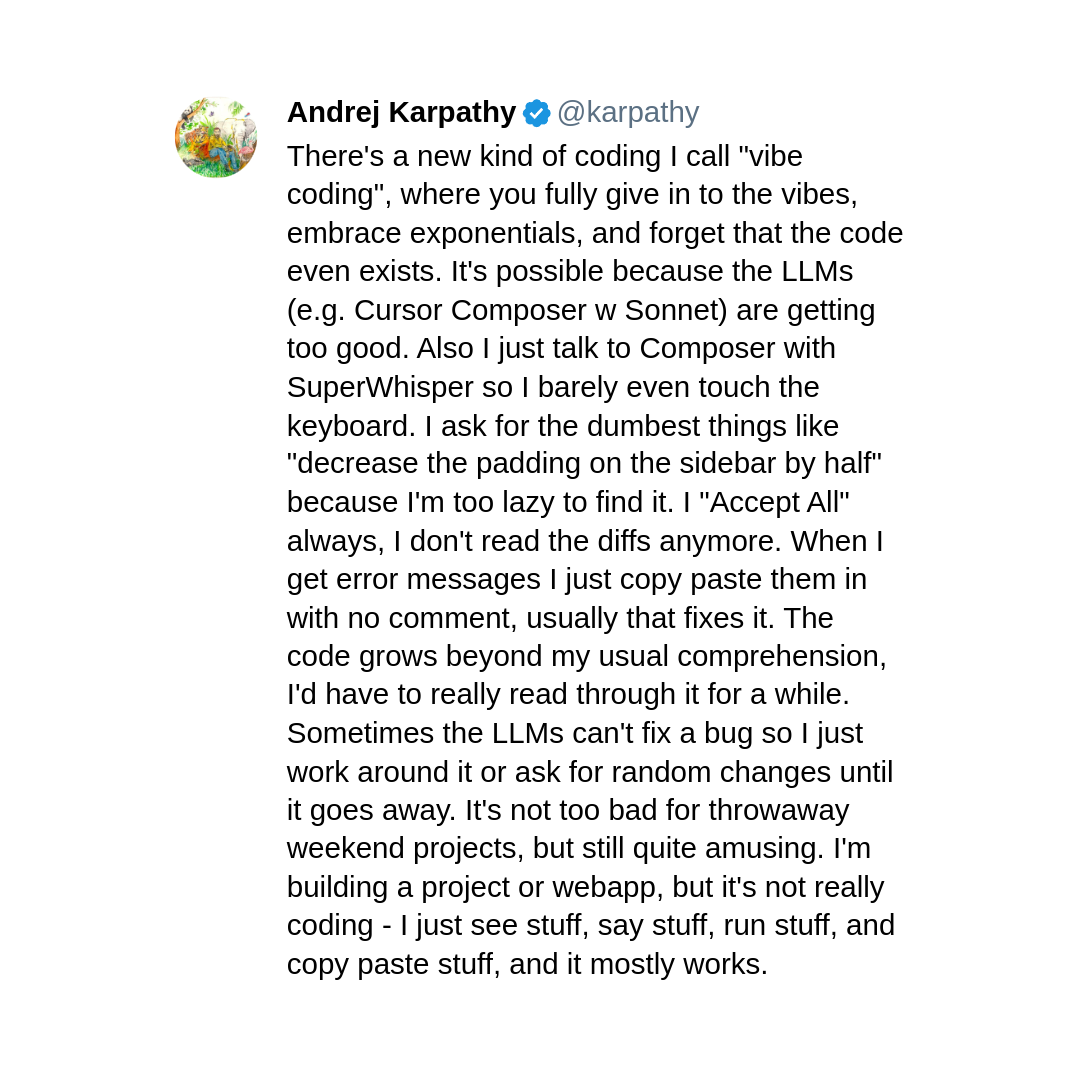Open the @karpathy handle link
This screenshot has height=1080, width=1080.
628,112
